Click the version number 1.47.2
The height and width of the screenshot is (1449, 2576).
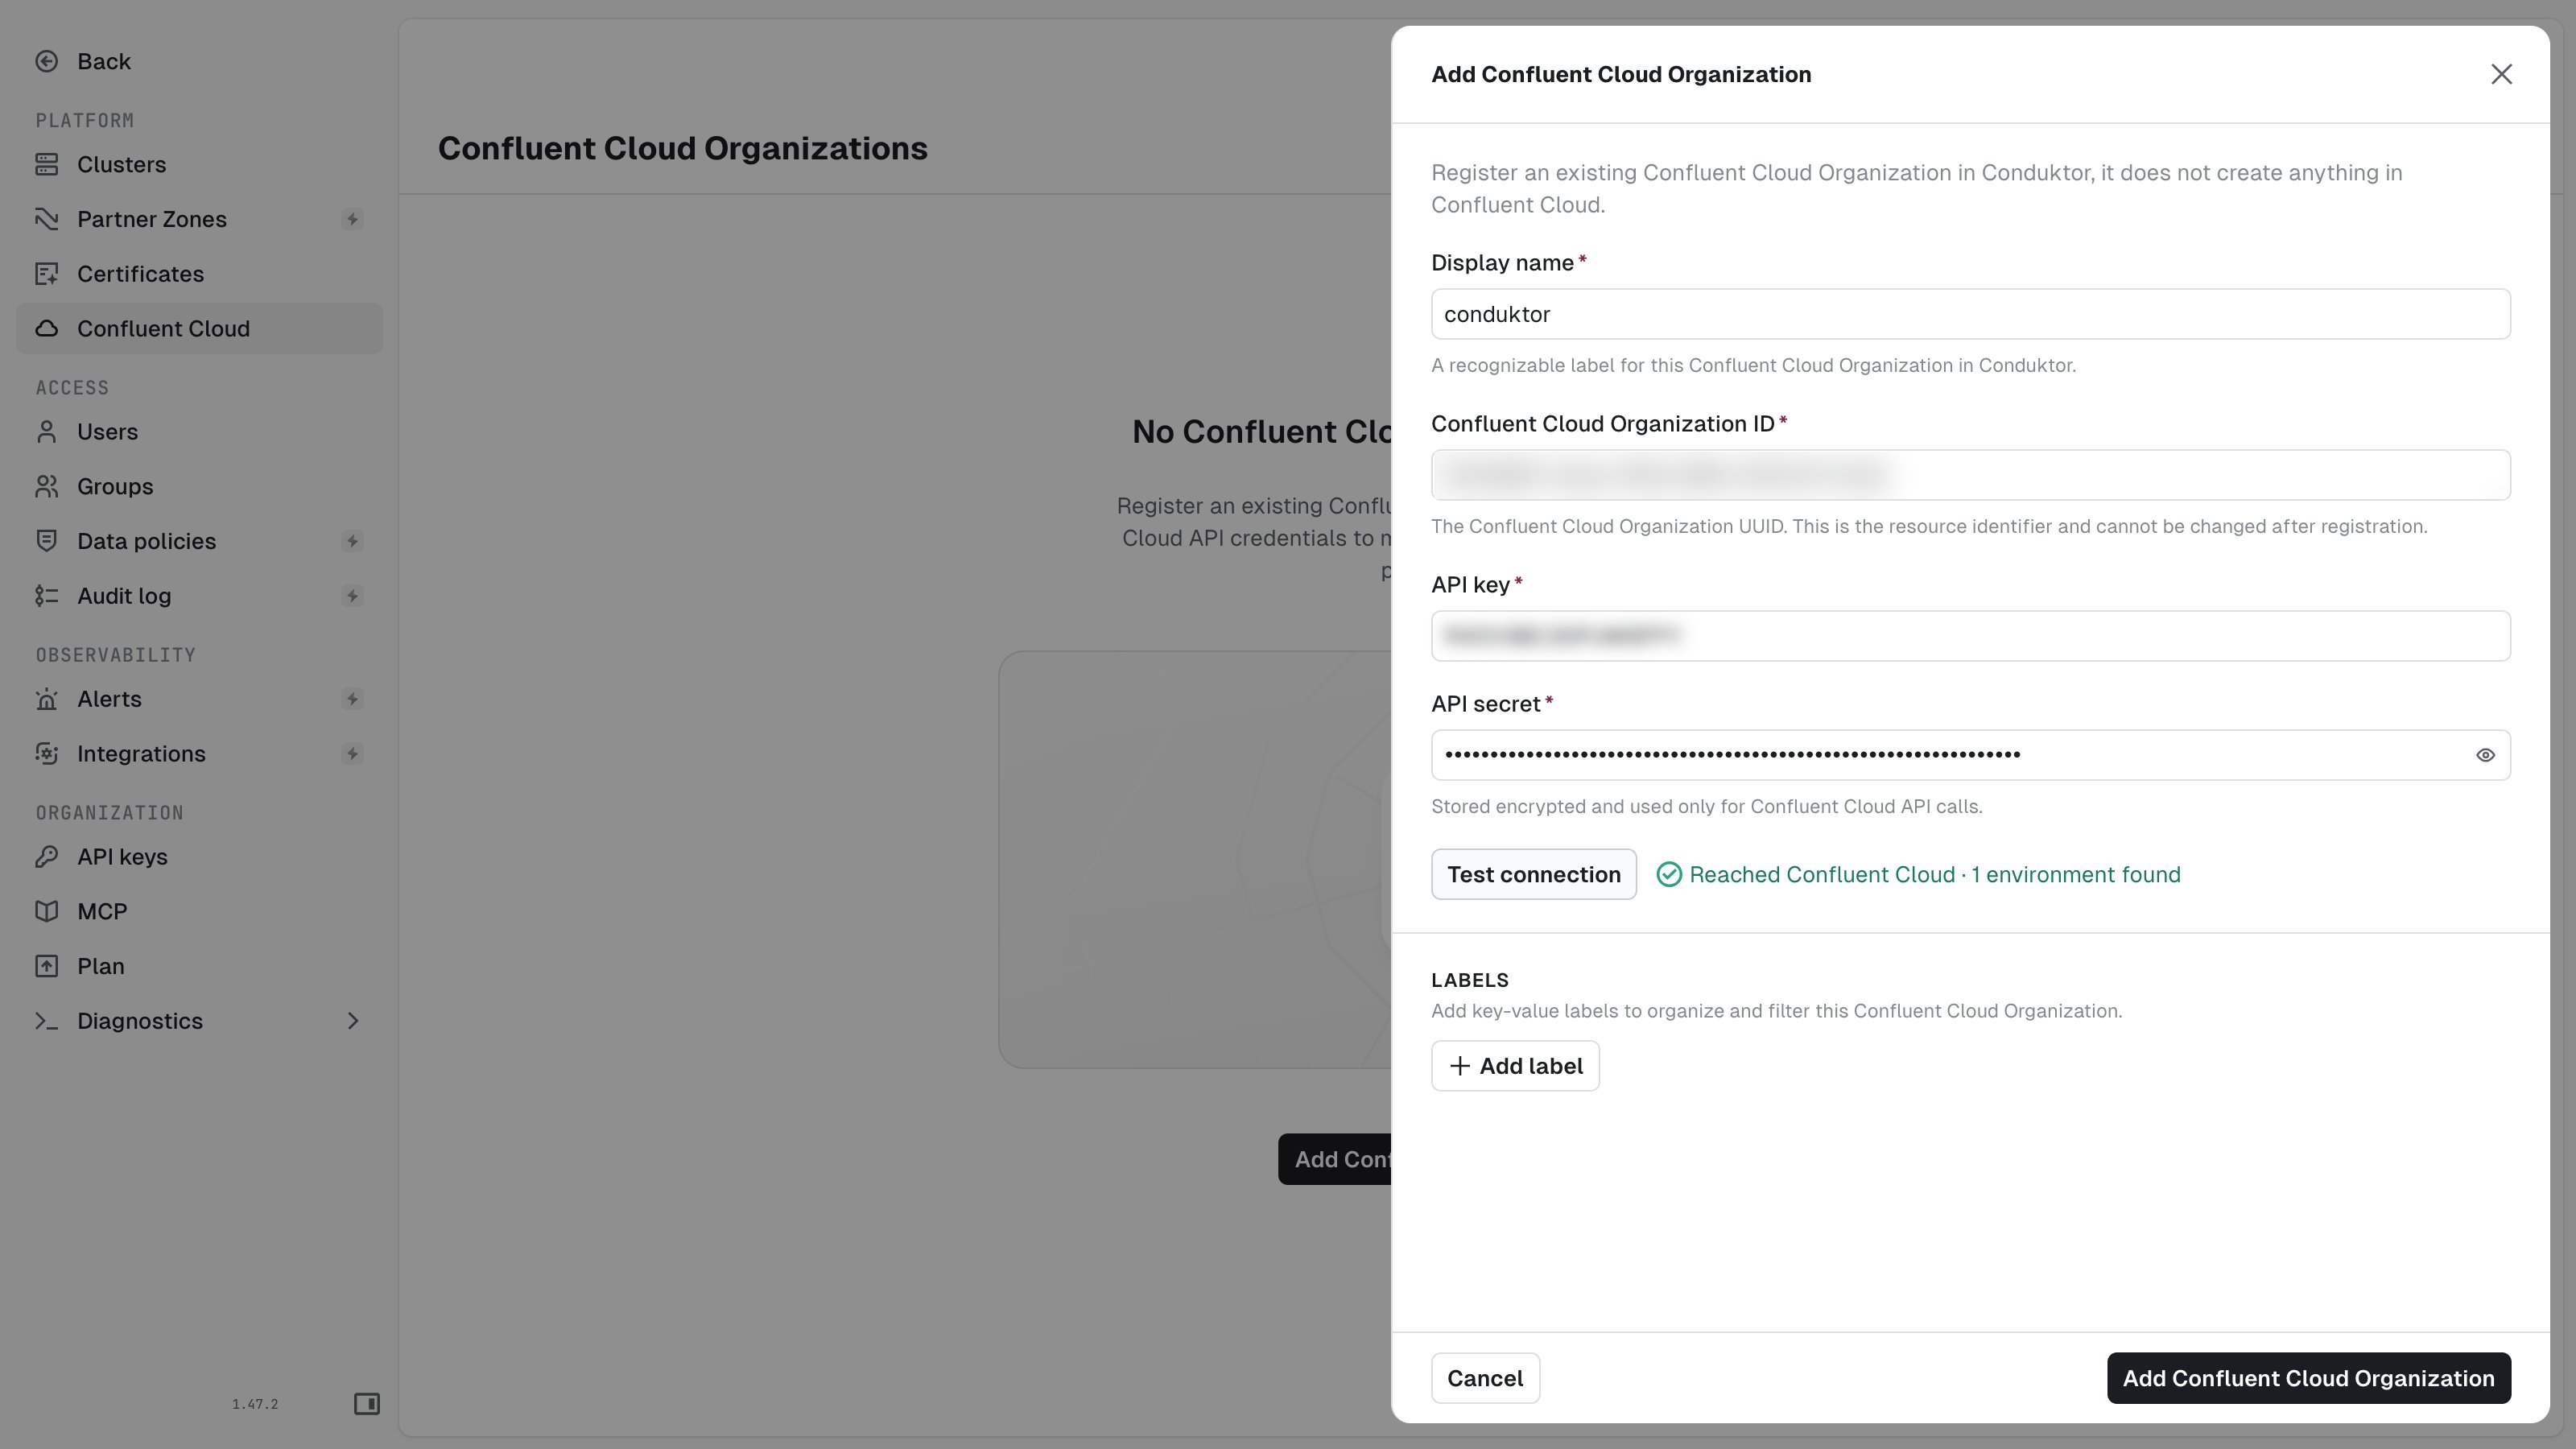255,1404
